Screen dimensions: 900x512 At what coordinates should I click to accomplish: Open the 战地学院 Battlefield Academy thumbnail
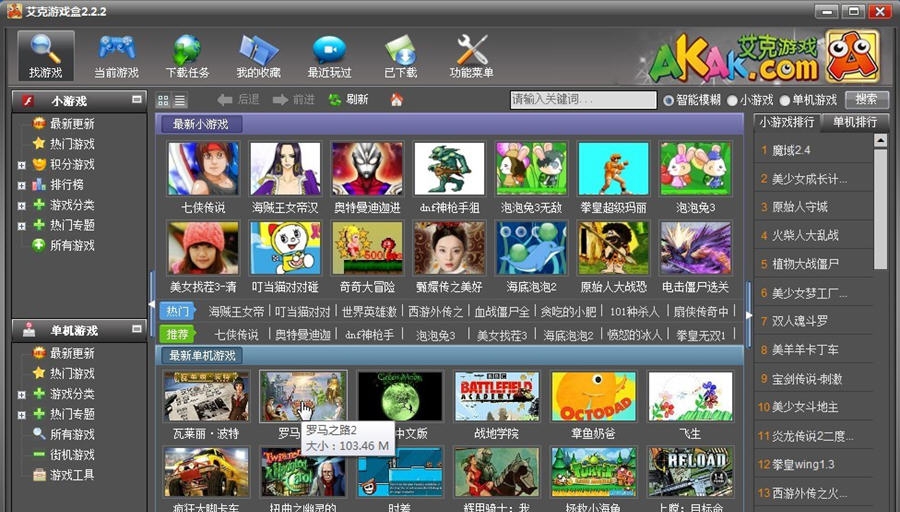(x=496, y=397)
